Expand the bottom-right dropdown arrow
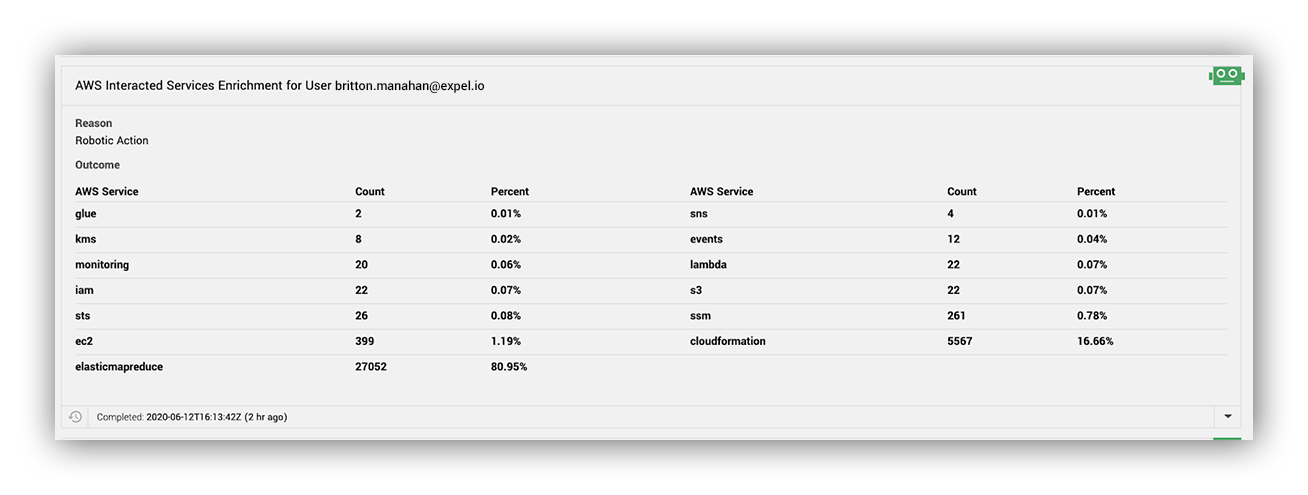1308x495 pixels. click(x=1227, y=416)
